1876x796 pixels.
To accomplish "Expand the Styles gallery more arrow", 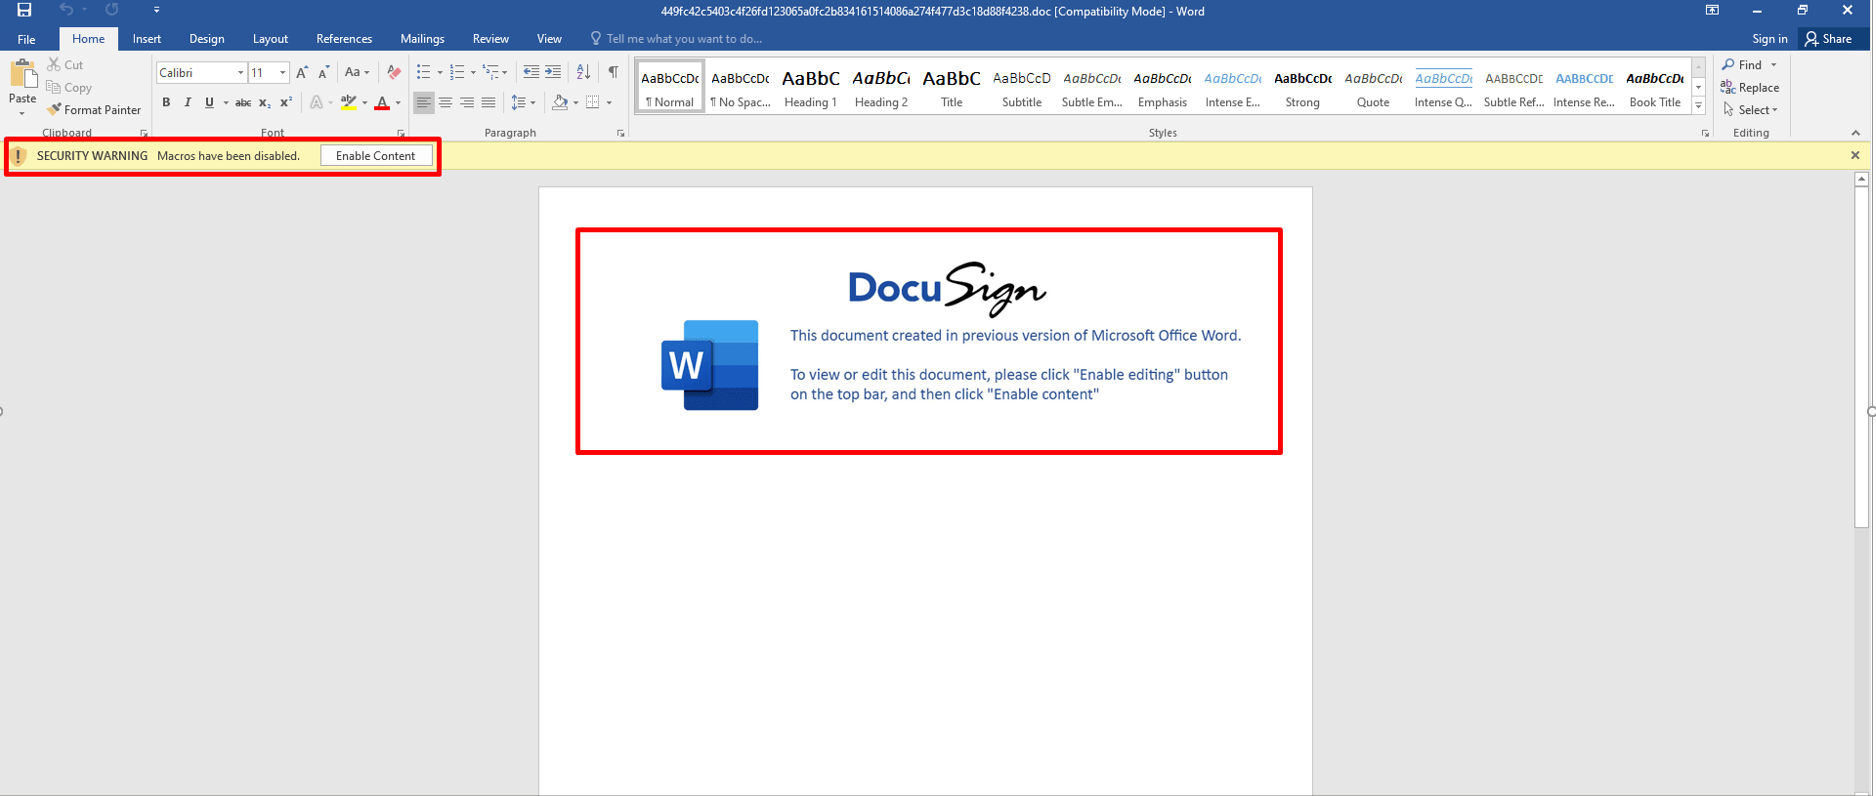I will tap(1698, 106).
